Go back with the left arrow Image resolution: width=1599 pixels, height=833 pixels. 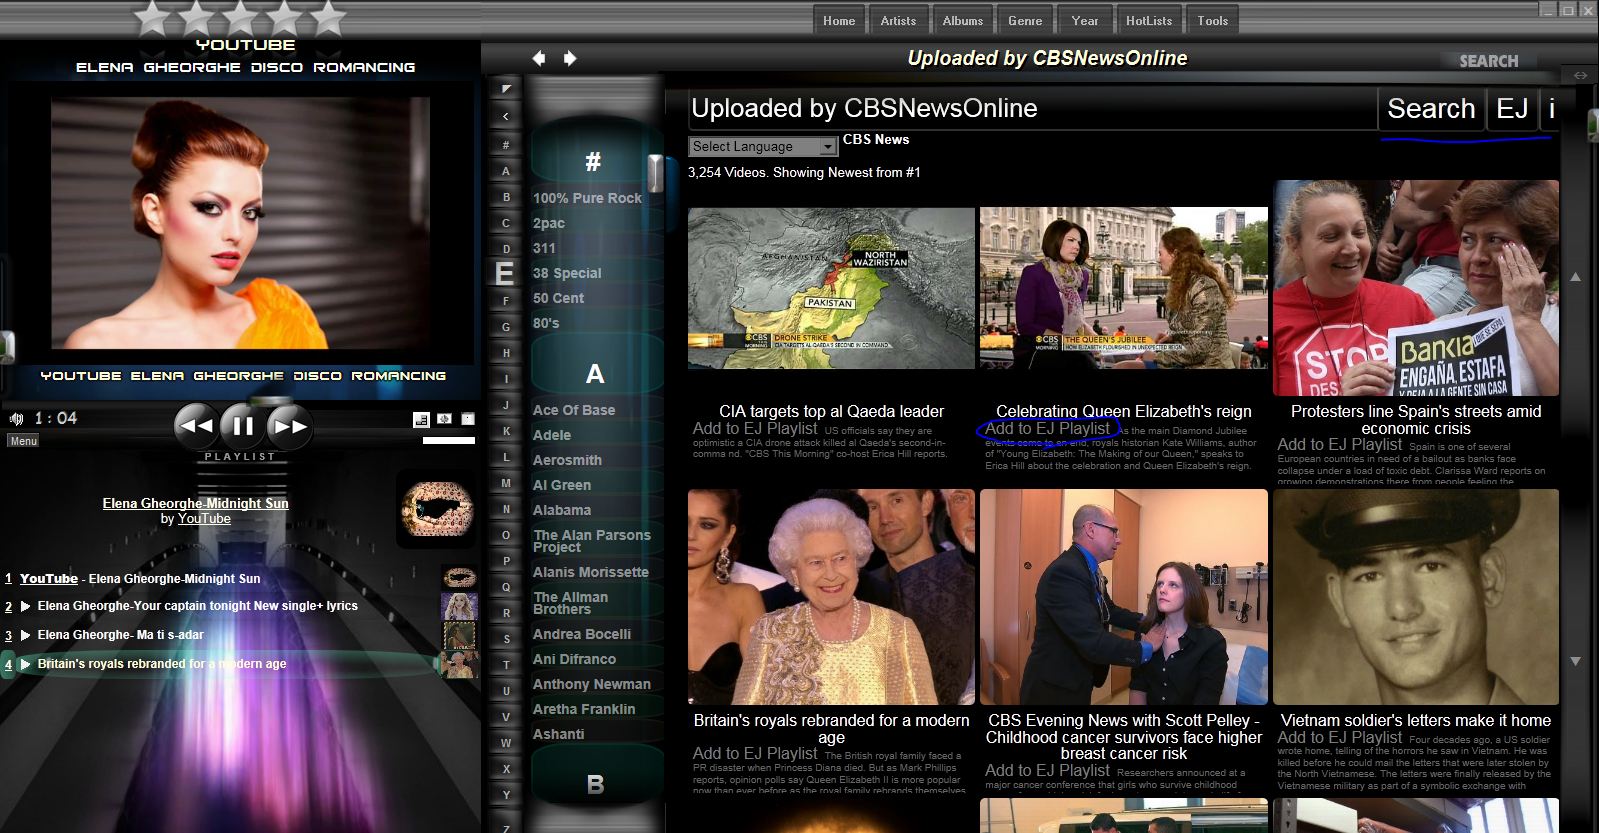click(539, 58)
